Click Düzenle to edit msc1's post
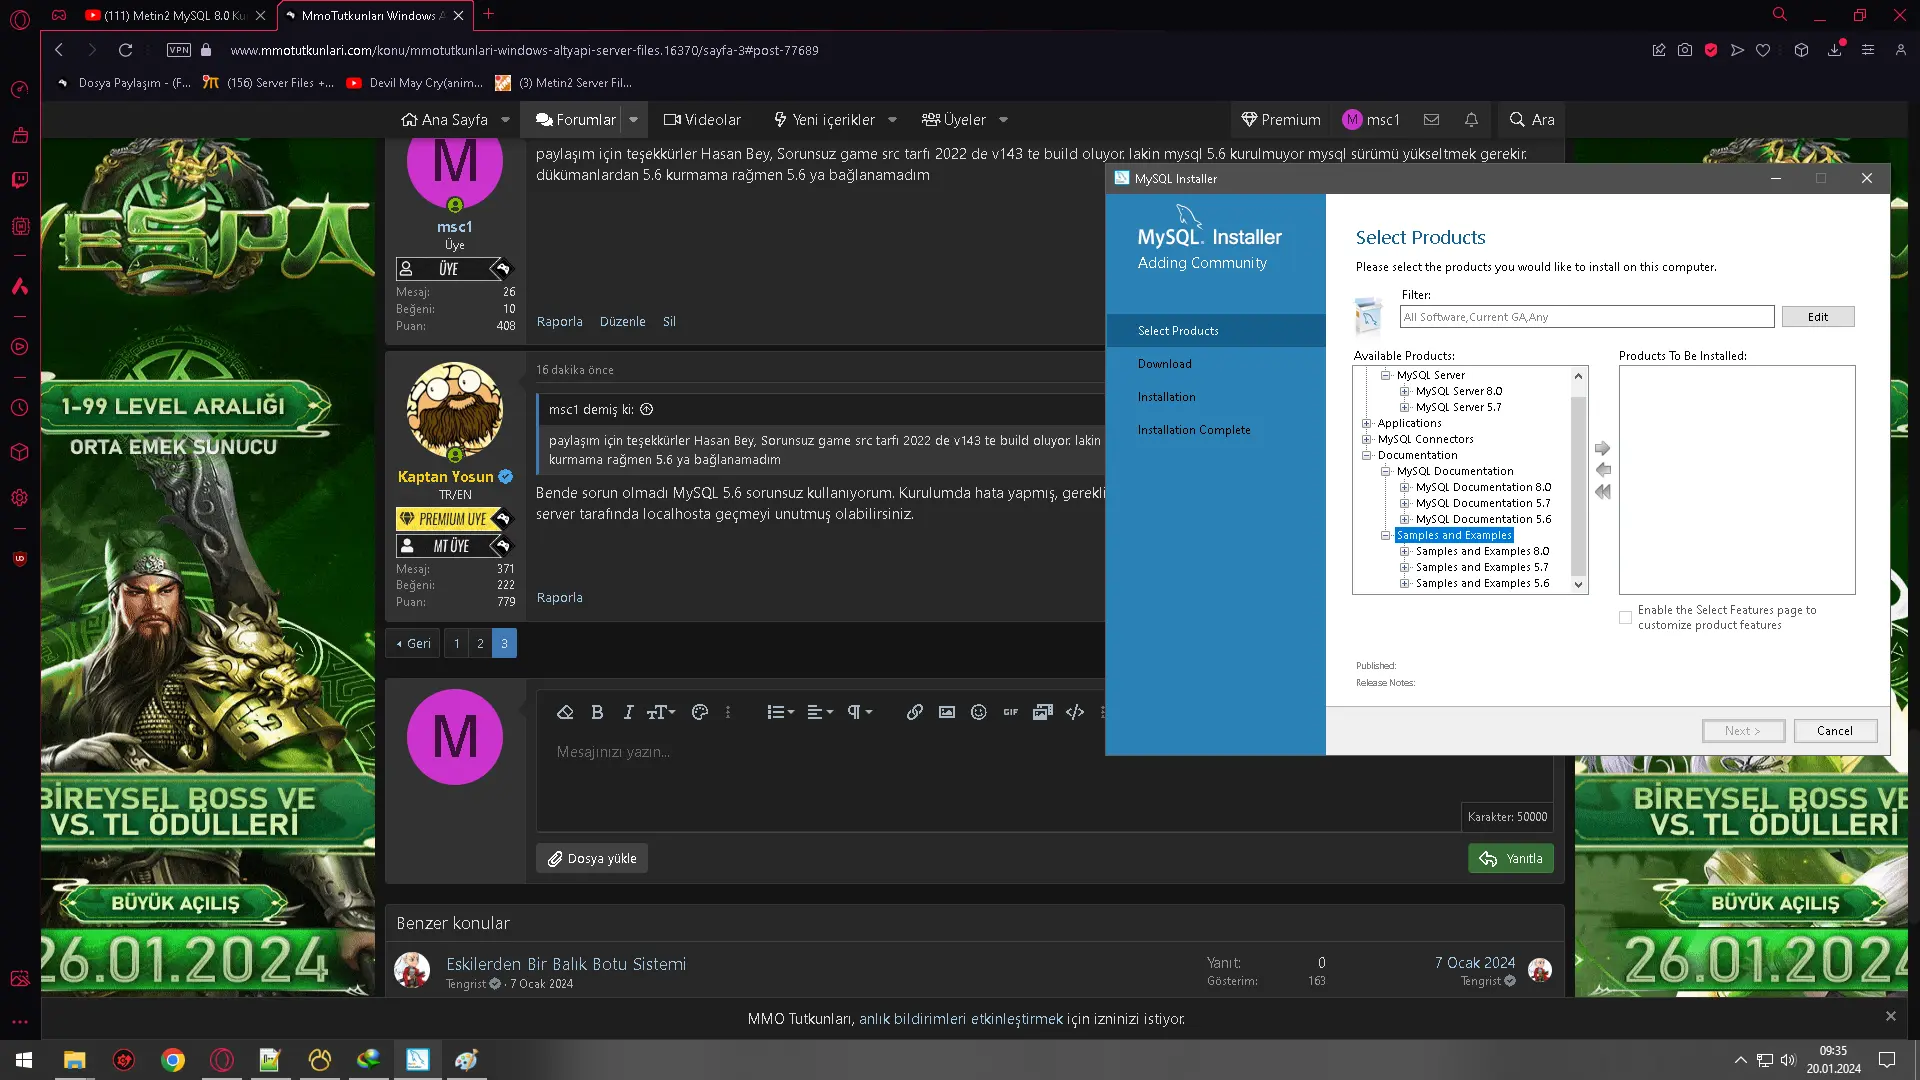1920x1080 pixels. coord(622,322)
